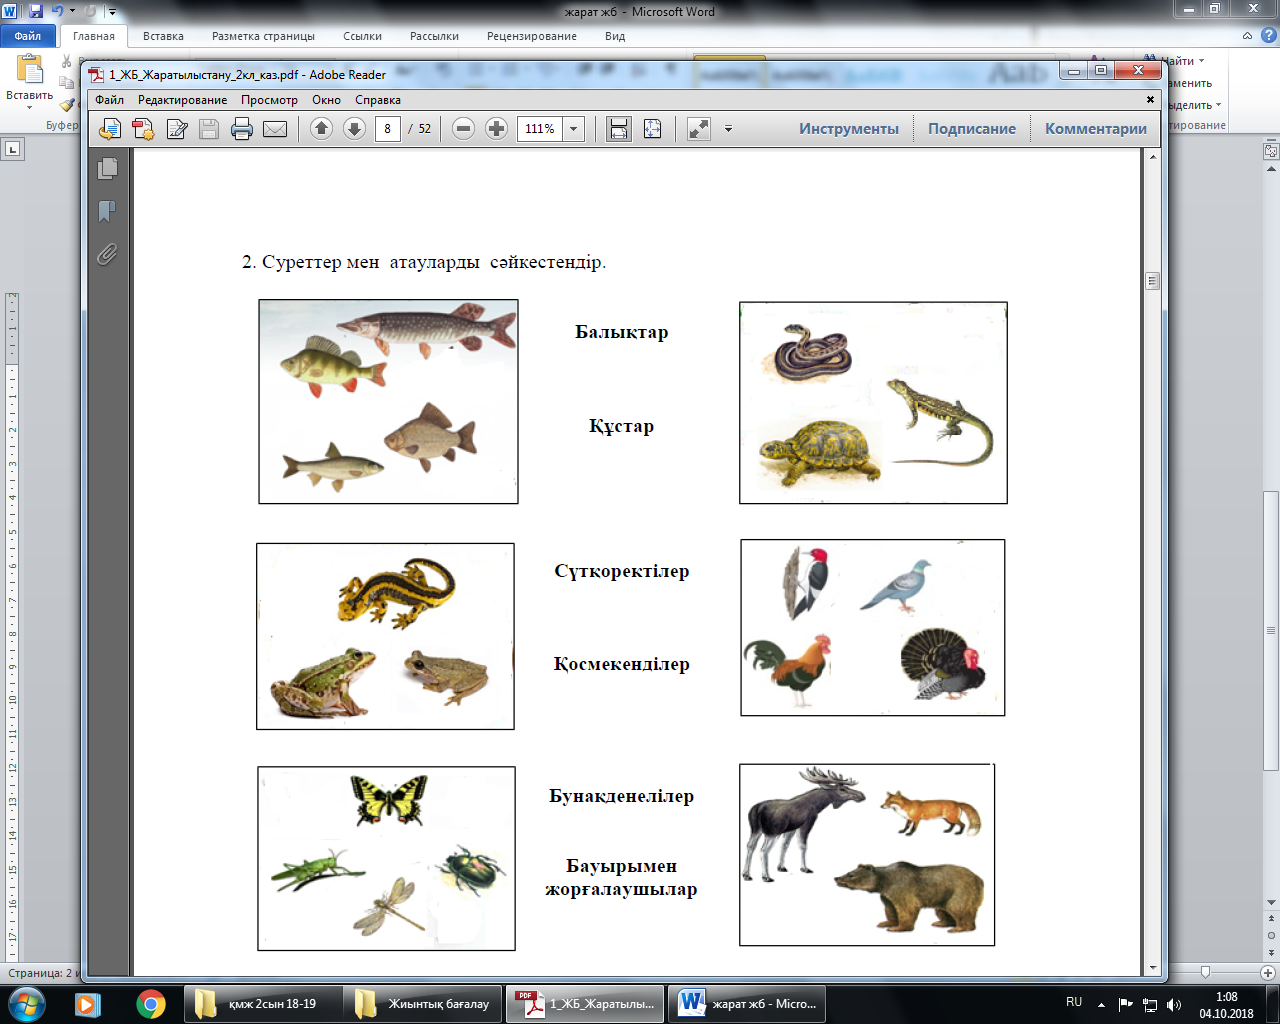The height and width of the screenshot is (1024, 1280).
Task: Open the қмж 2сын 18-19 folder taskbar button
Action: [x=262, y=1003]
